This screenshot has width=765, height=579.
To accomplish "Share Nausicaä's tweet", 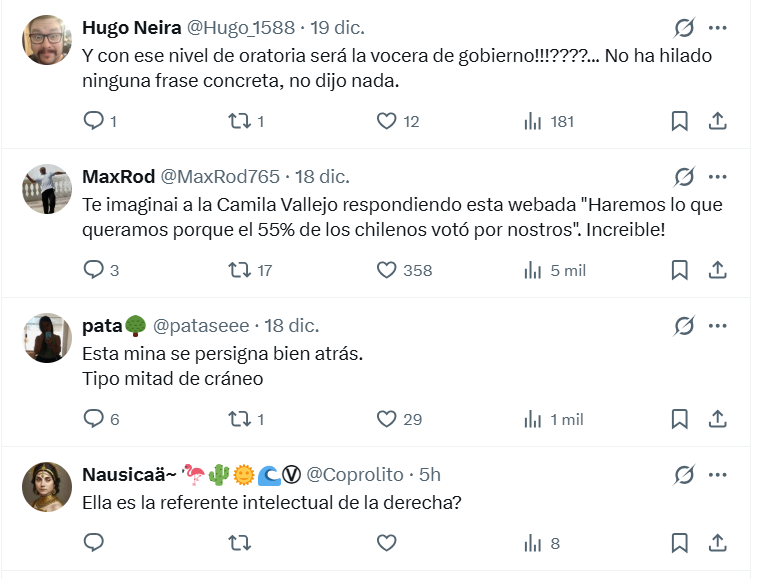I will pyautogui.click(x=717, y=543).
